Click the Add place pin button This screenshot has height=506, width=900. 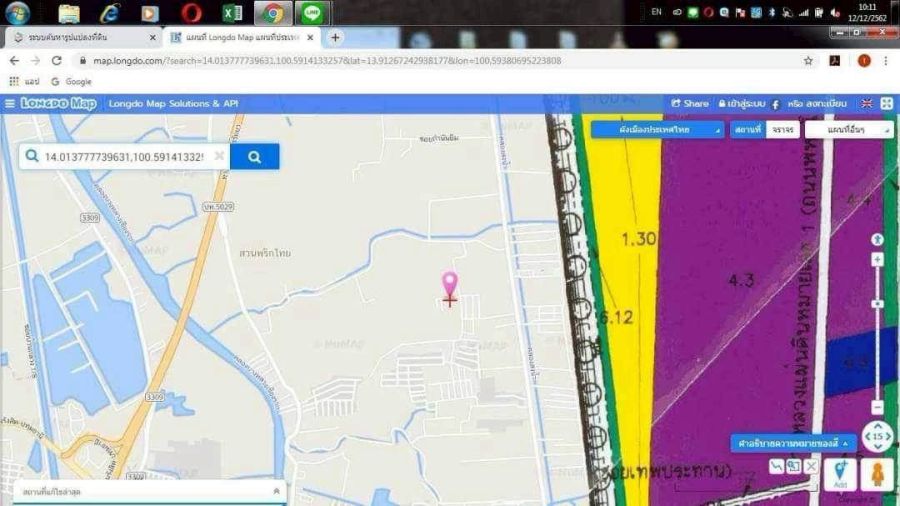(840, 474)
